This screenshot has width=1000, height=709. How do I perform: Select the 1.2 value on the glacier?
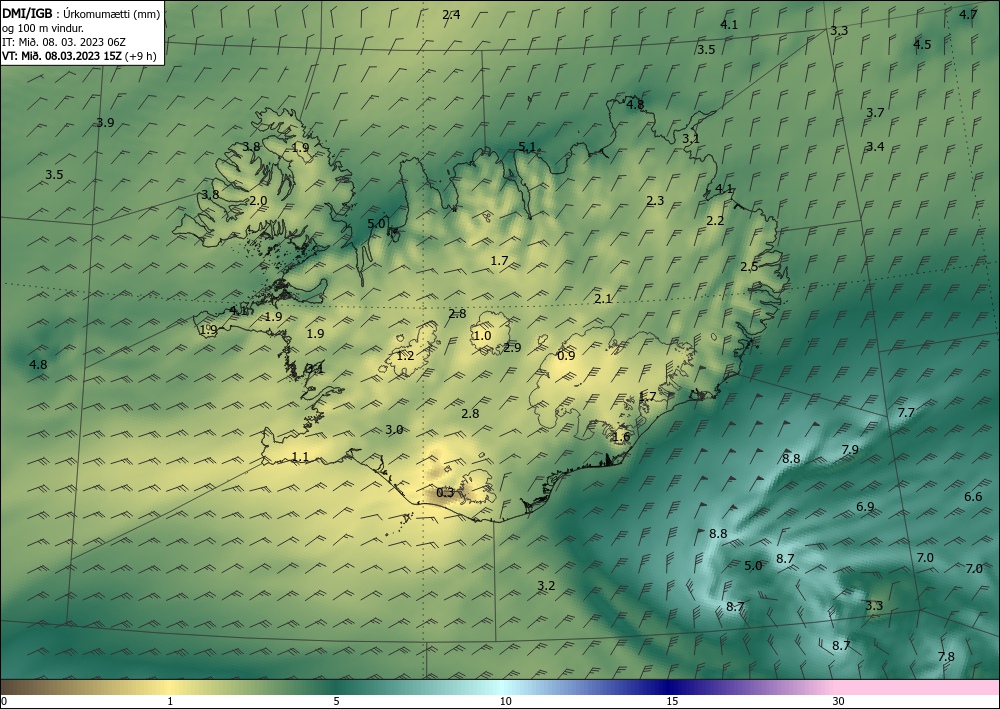pos(406,356)
